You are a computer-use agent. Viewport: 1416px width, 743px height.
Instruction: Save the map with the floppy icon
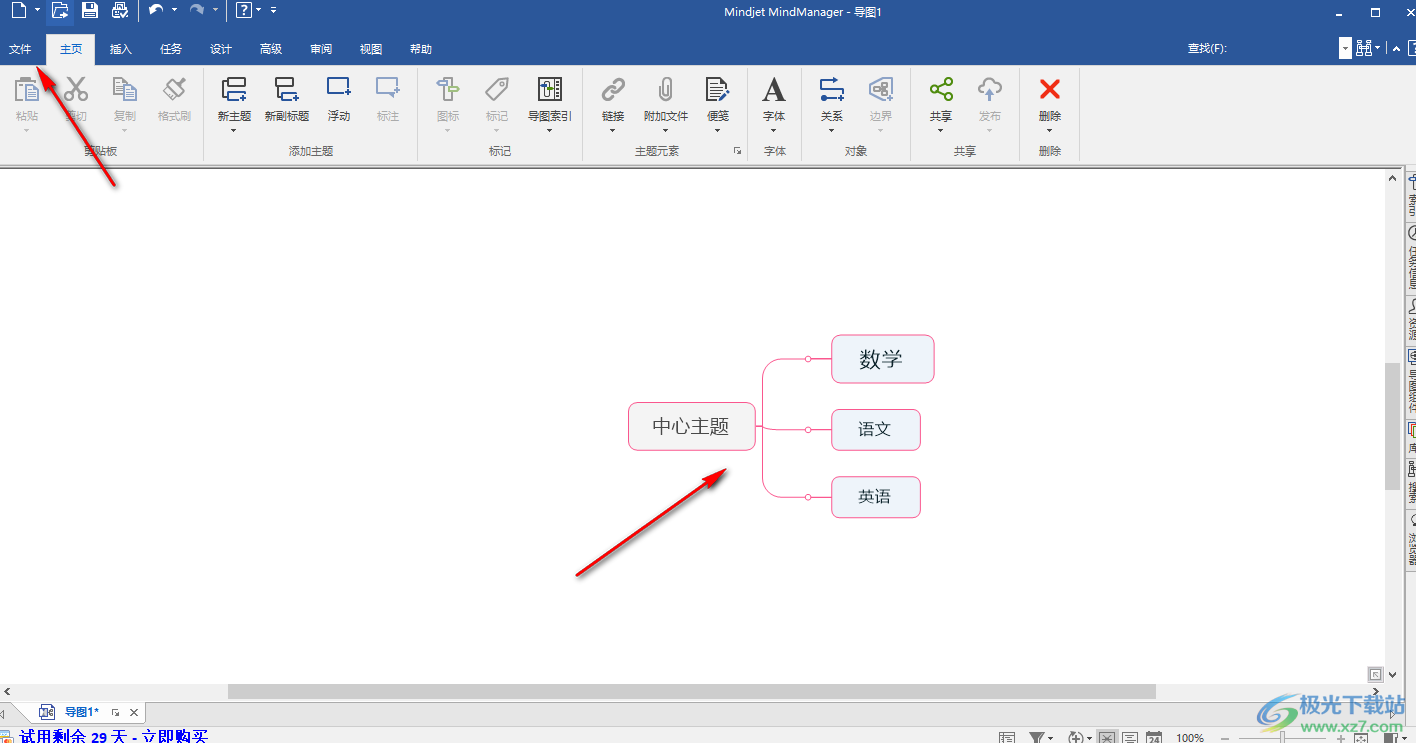(90, 11)
